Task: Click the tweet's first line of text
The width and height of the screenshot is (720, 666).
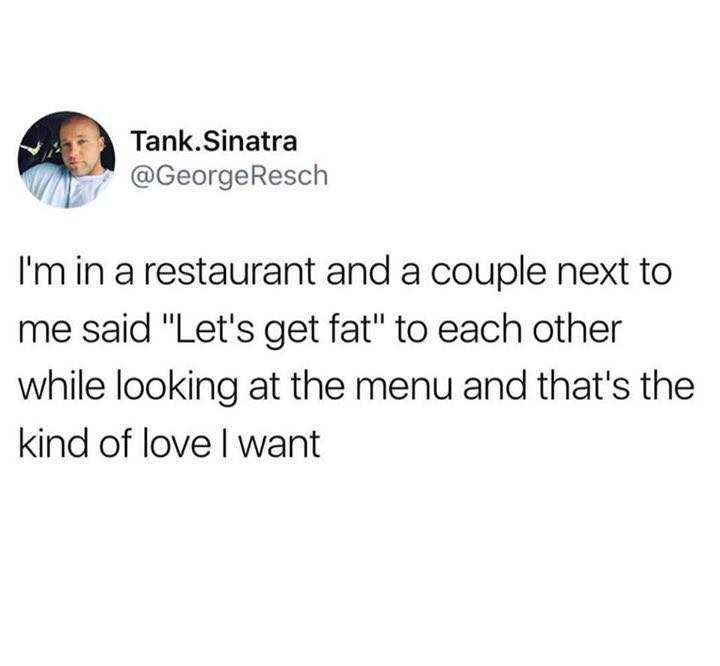Action: 345,273
